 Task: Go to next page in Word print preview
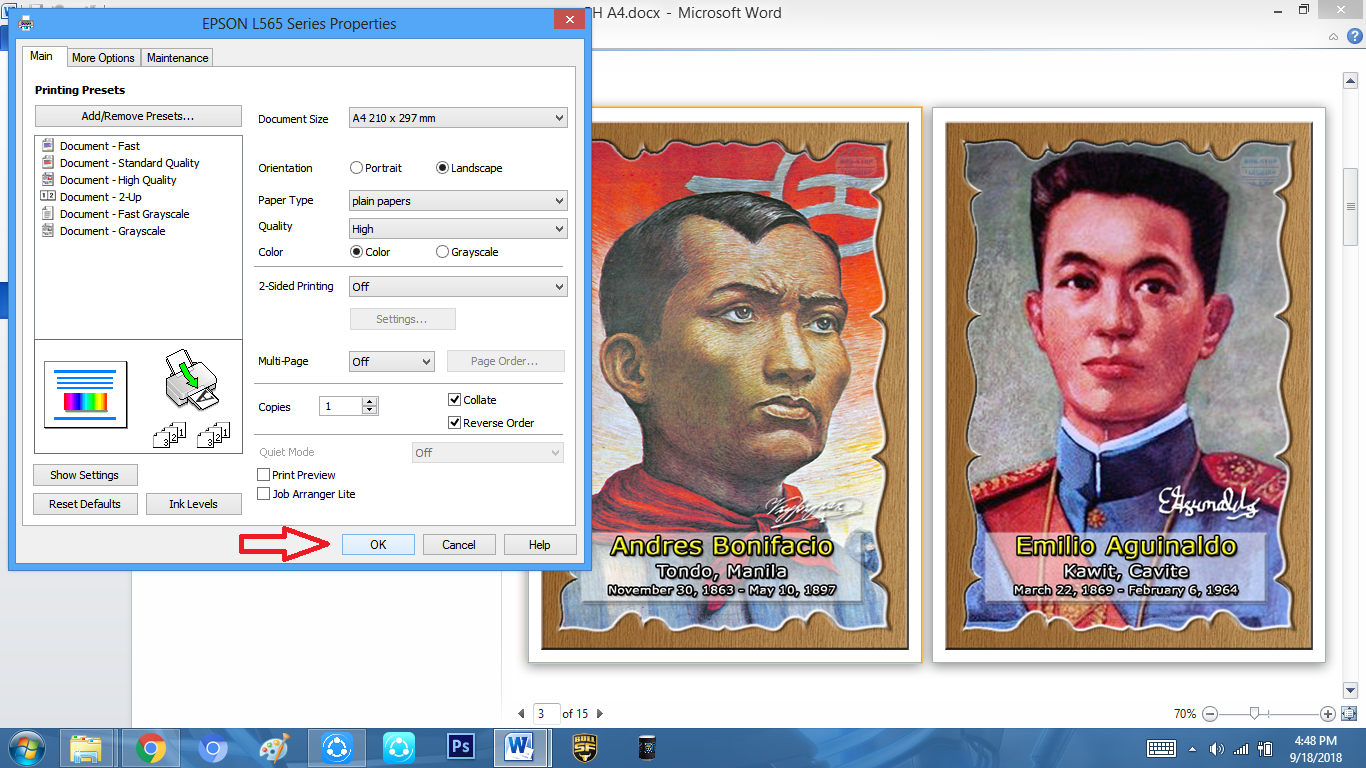click(600, 714)
